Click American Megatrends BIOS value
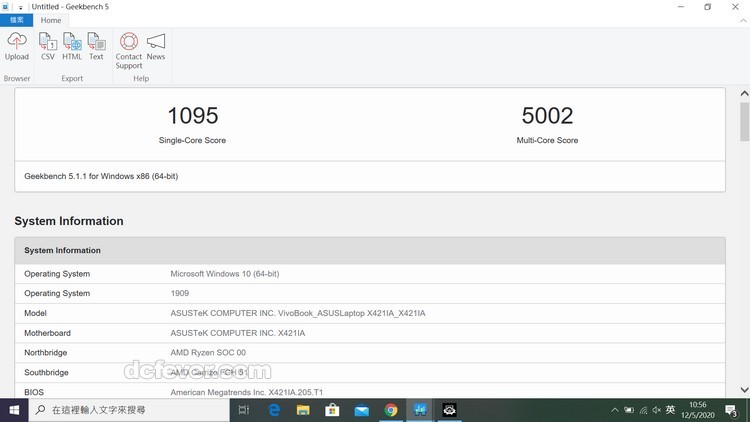The image size is (750, 422). pyautogui.click(x=247, y=392)
